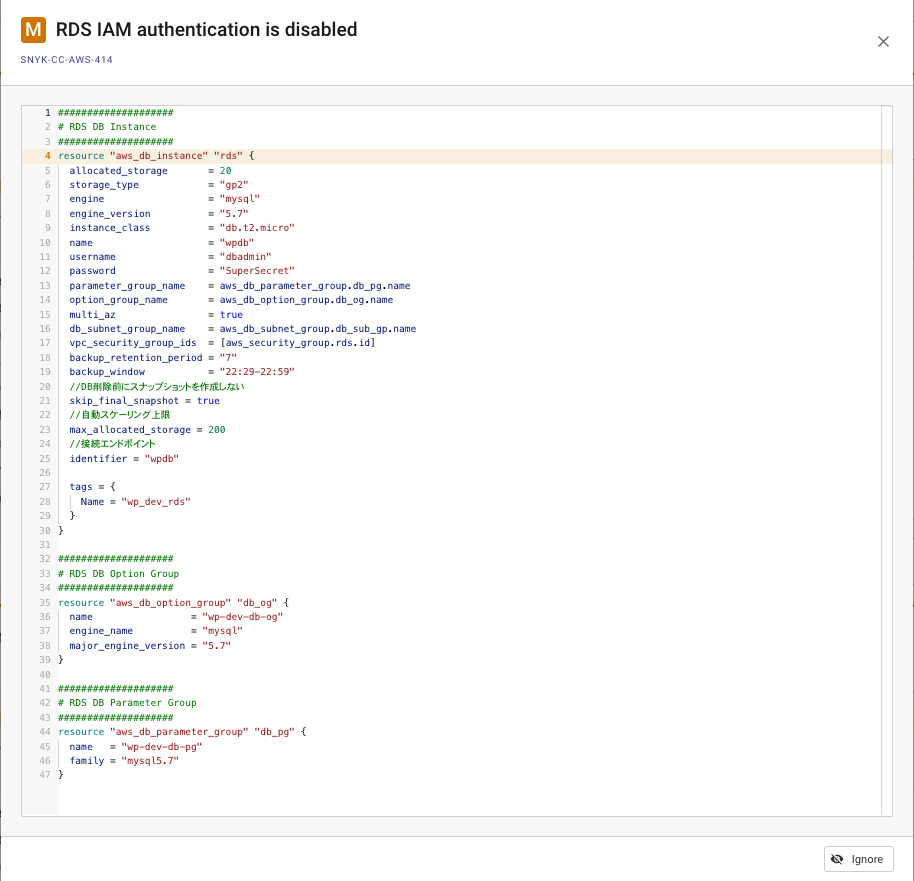This screenshot has height=881, width=914.
Task: Click the skip_final_snapshot setting line
Action: click(144, 400)
